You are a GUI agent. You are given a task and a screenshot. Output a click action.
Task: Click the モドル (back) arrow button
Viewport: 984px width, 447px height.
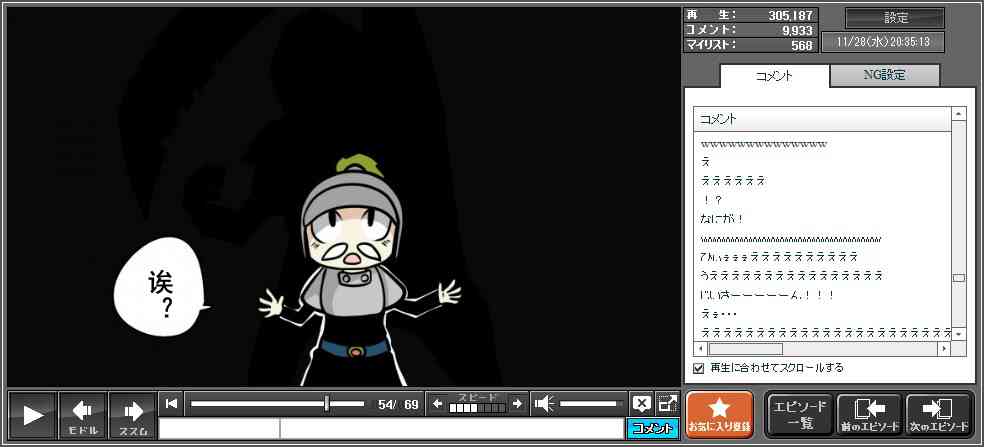[x=82, y=414]
